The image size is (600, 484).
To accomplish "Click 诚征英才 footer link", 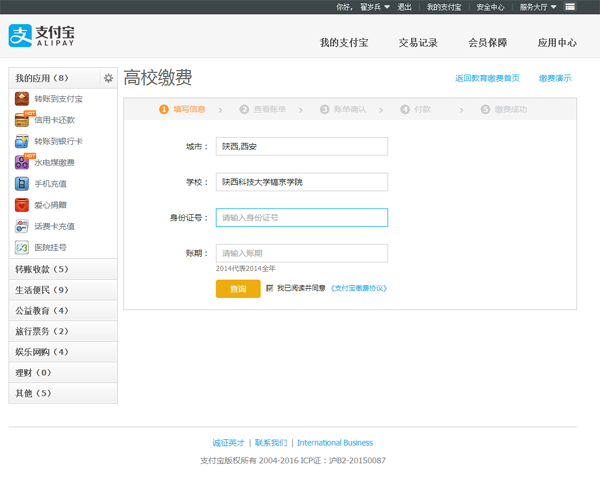I will (228, 443).
